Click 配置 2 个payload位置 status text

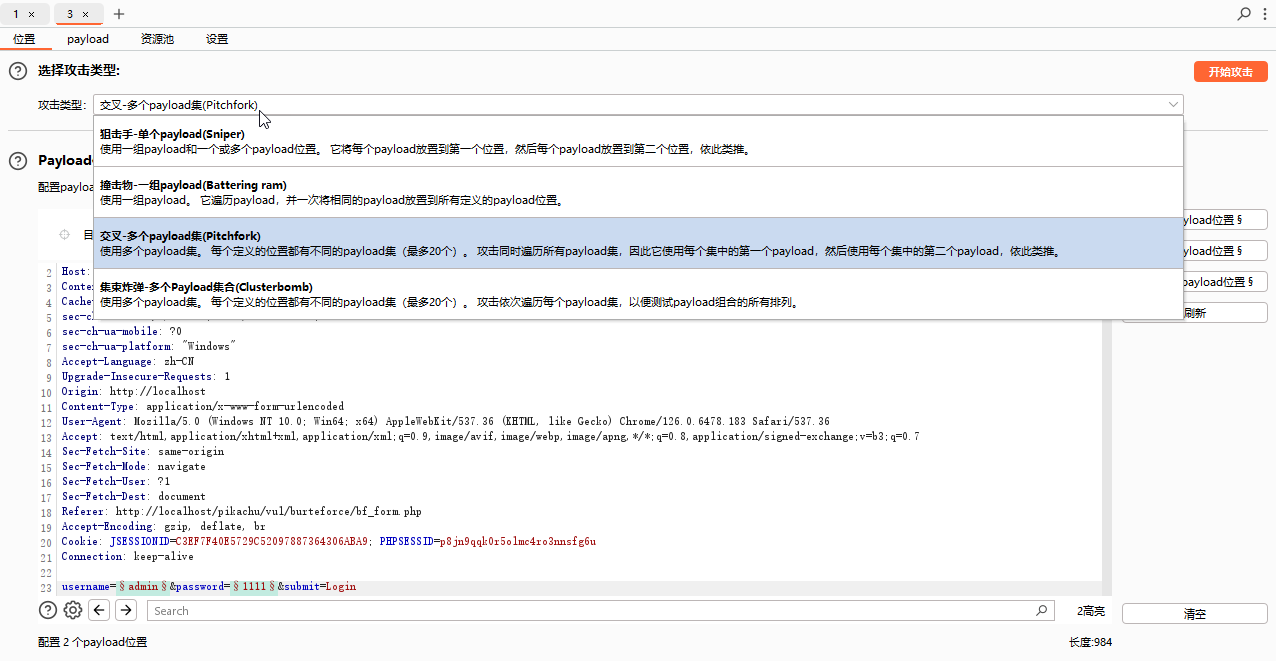coord(92,642)
